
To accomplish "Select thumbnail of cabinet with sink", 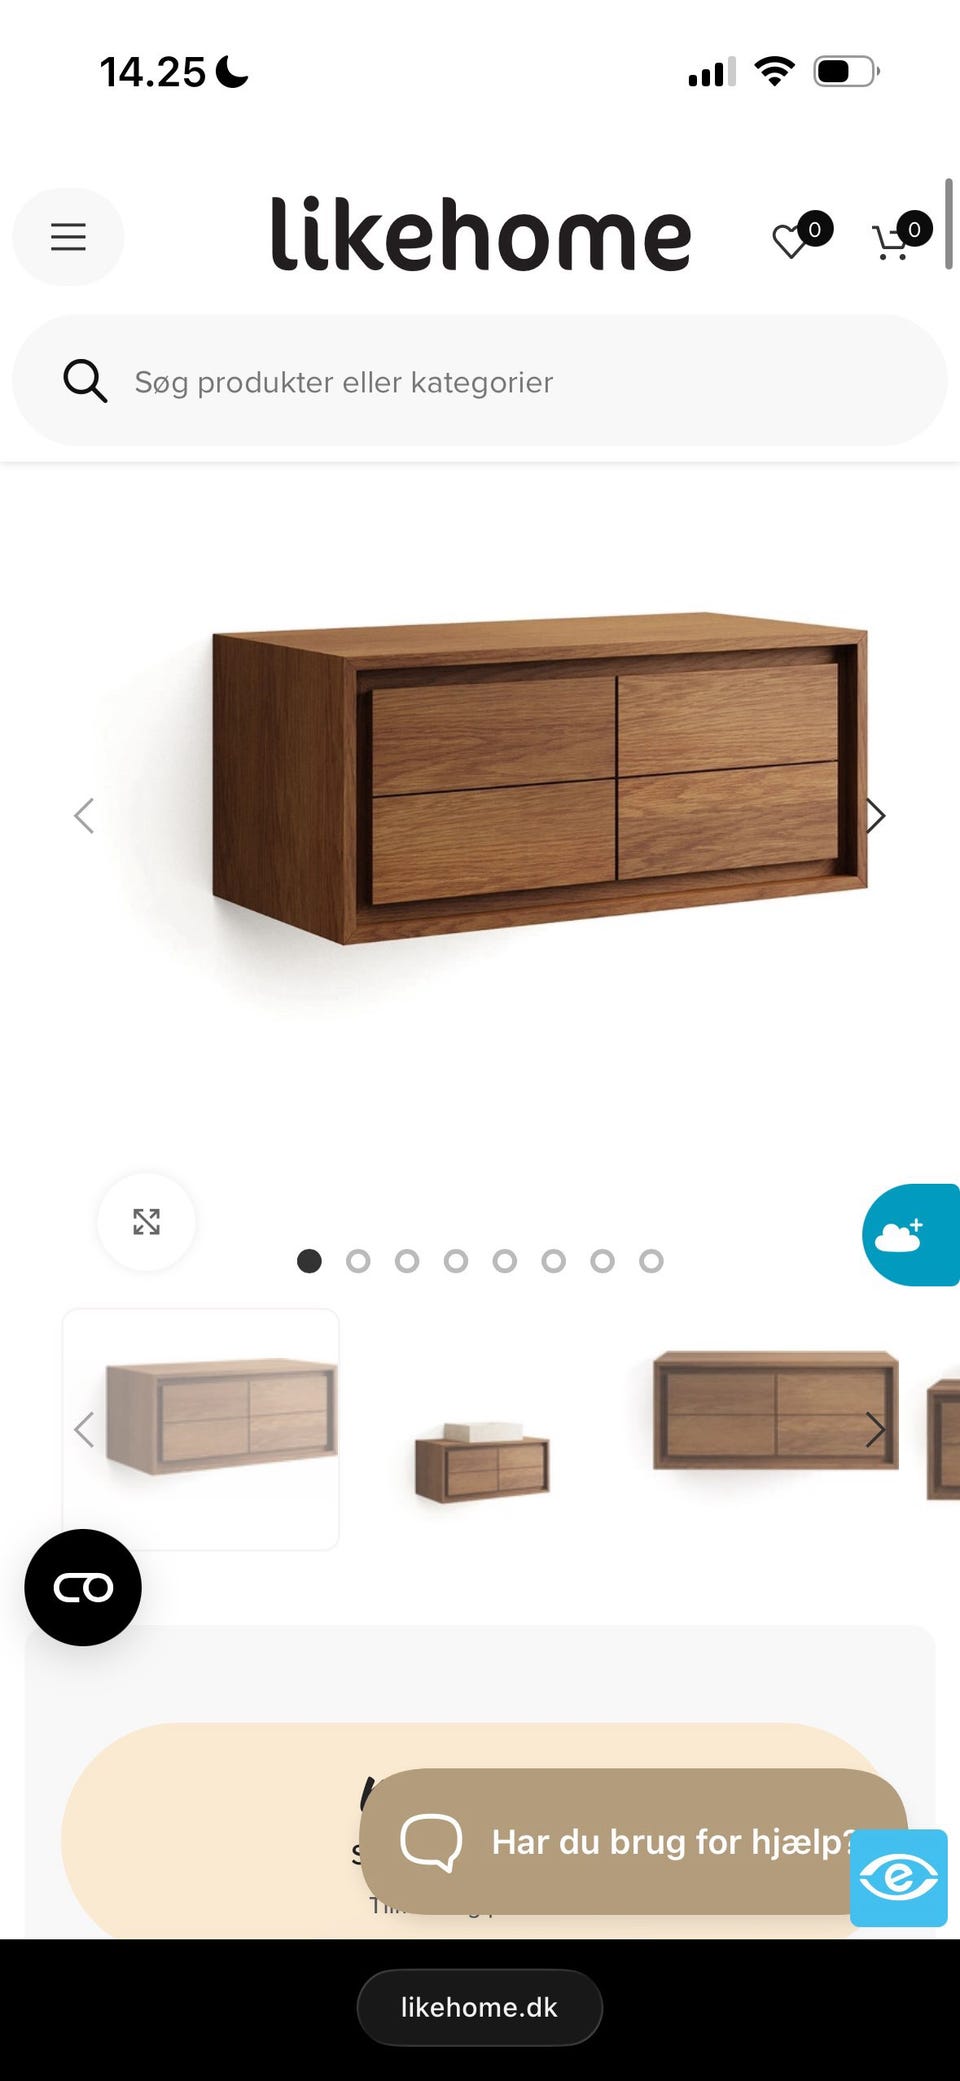I will (x=482, y=1460).
